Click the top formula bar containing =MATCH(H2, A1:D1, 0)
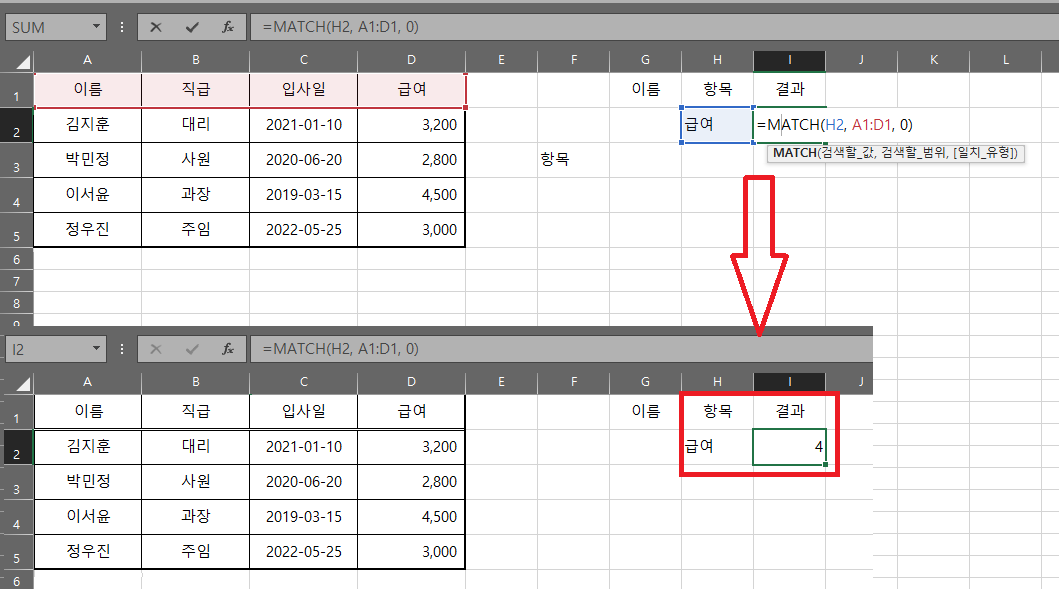Screen dimensions: 1059x589 tap(654, 28)
